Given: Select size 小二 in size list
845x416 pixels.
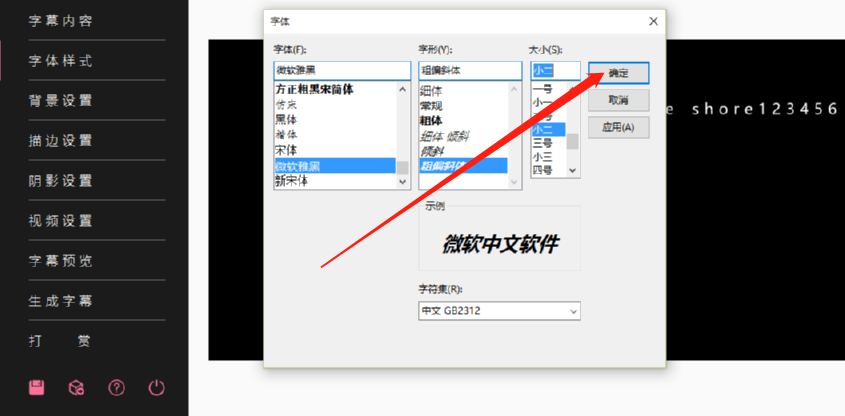Looking at the screenshot, I should [x=548, y=129].
